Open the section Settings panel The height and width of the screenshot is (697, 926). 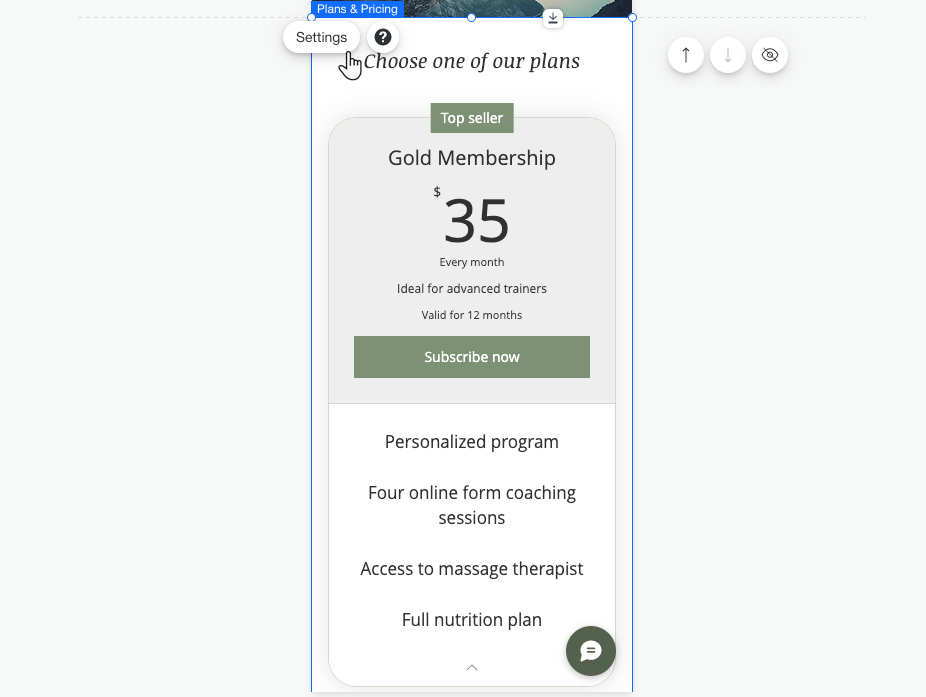321,37
